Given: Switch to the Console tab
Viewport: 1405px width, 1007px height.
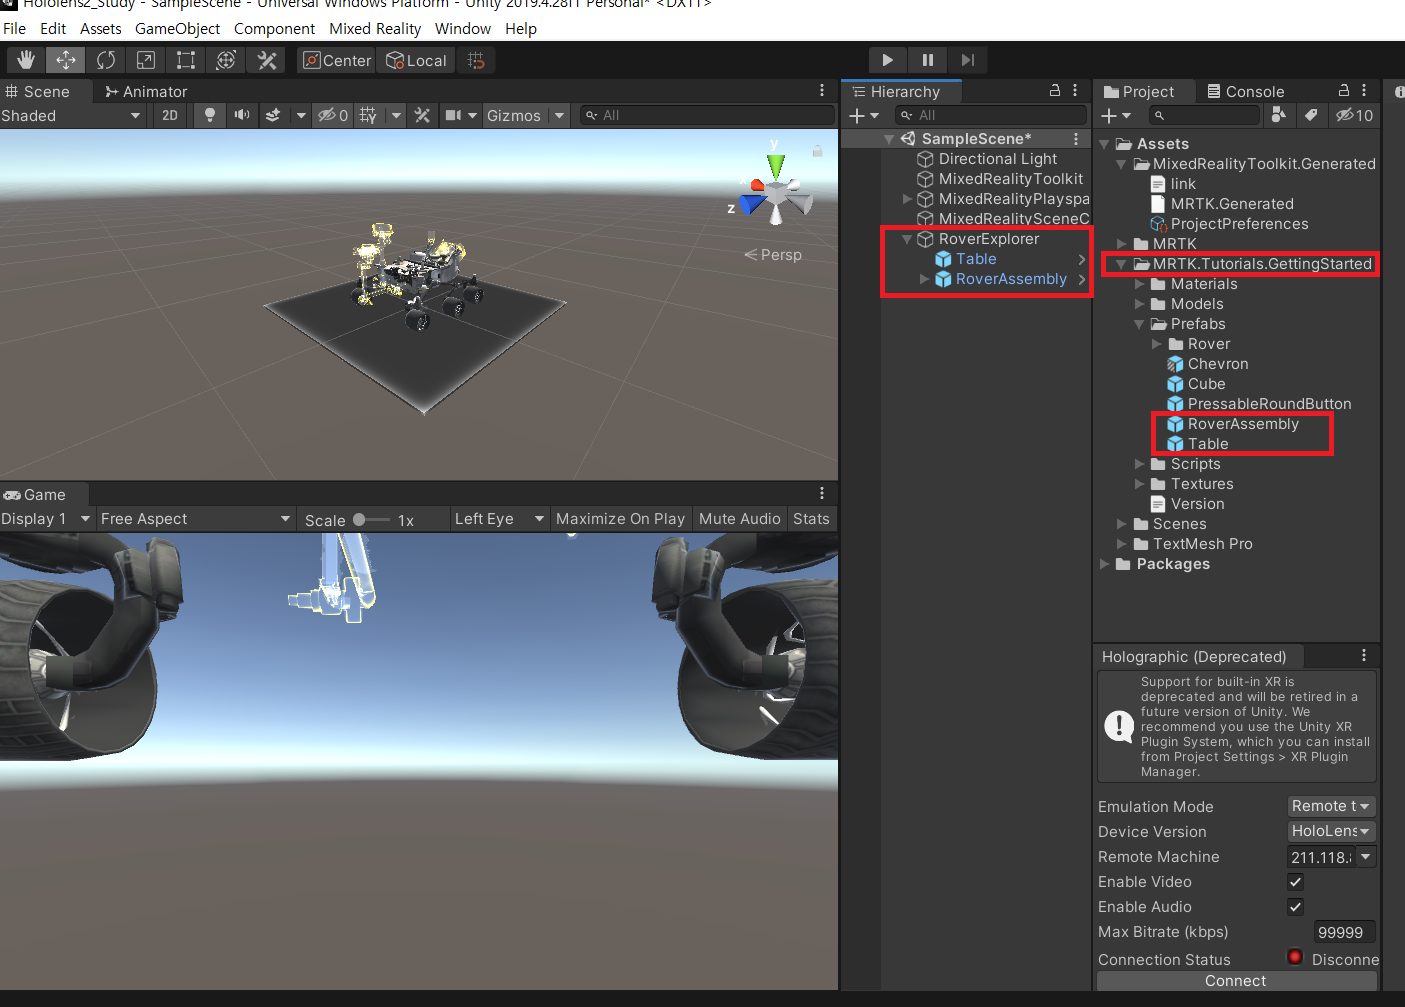Looking at the screenshot, I should pyautogui.click(x=1245, y=91).
